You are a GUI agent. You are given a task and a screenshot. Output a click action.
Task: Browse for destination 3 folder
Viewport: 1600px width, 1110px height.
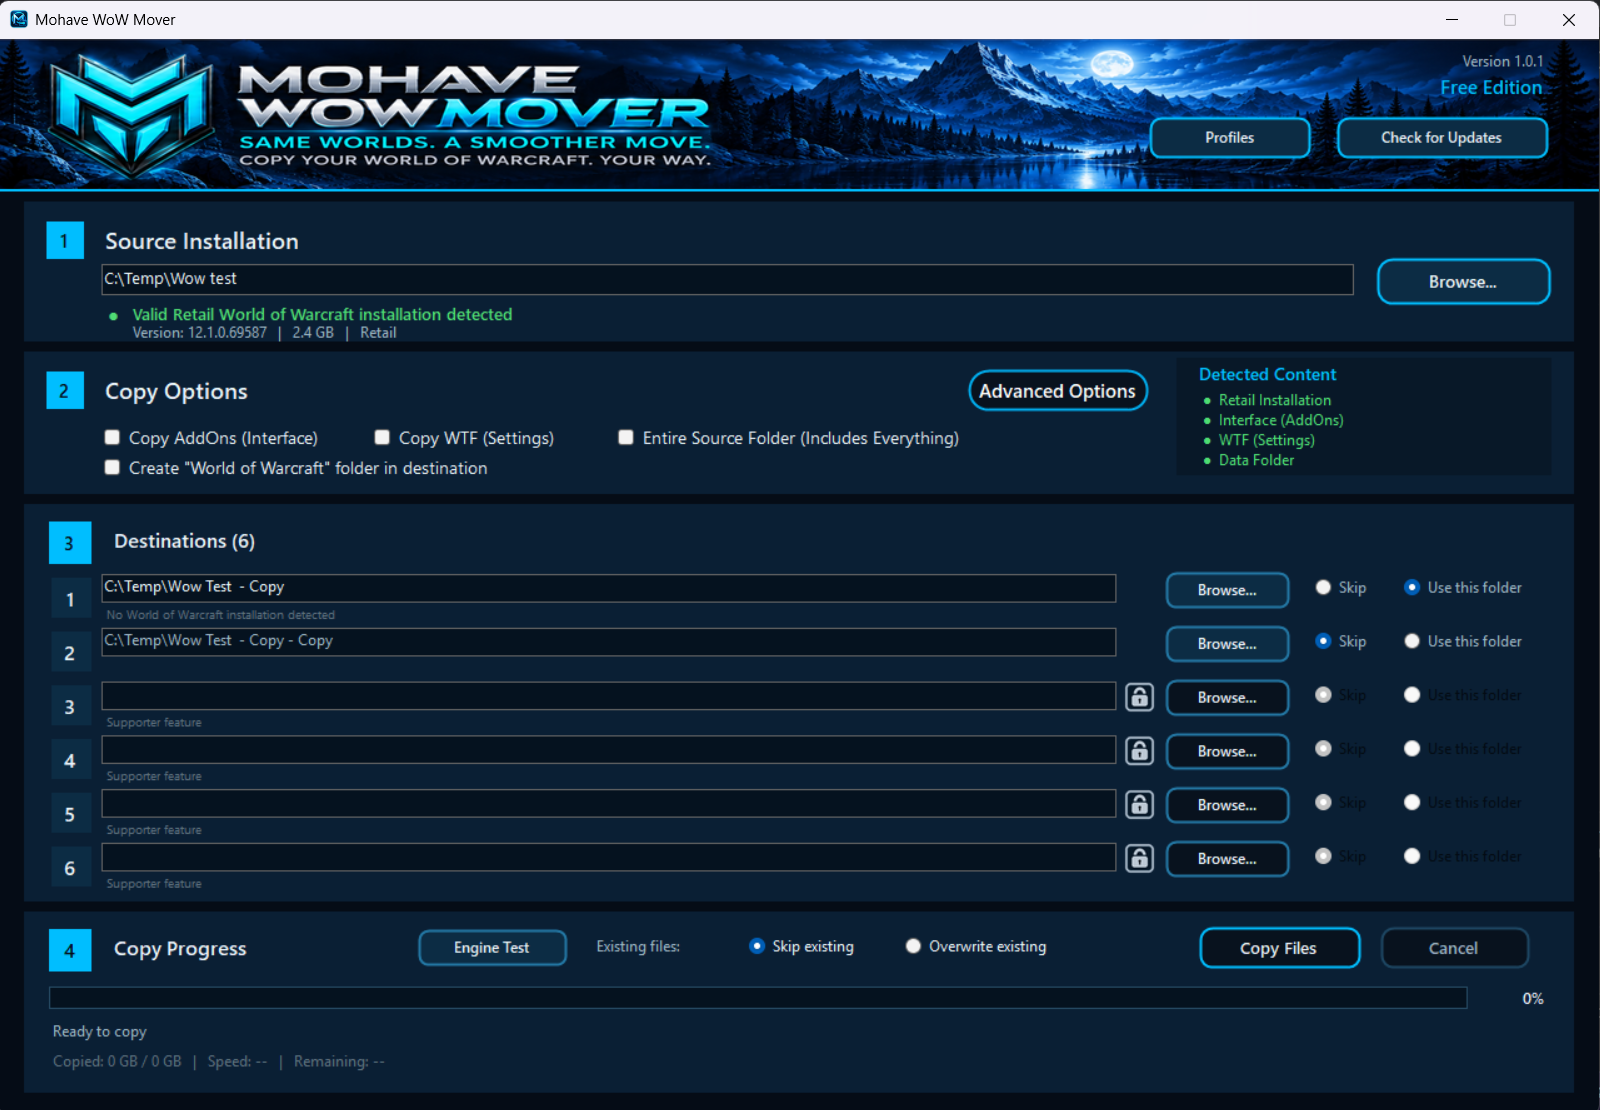1227,698
